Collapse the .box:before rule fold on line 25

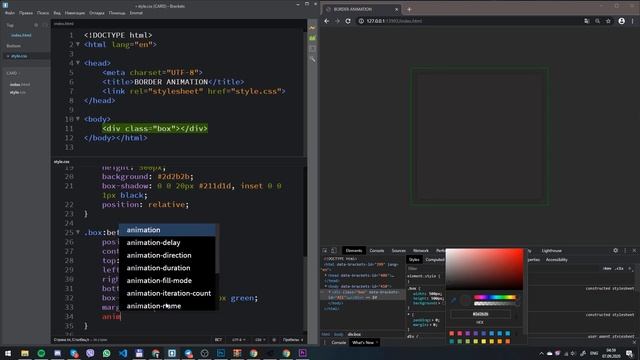78,232
